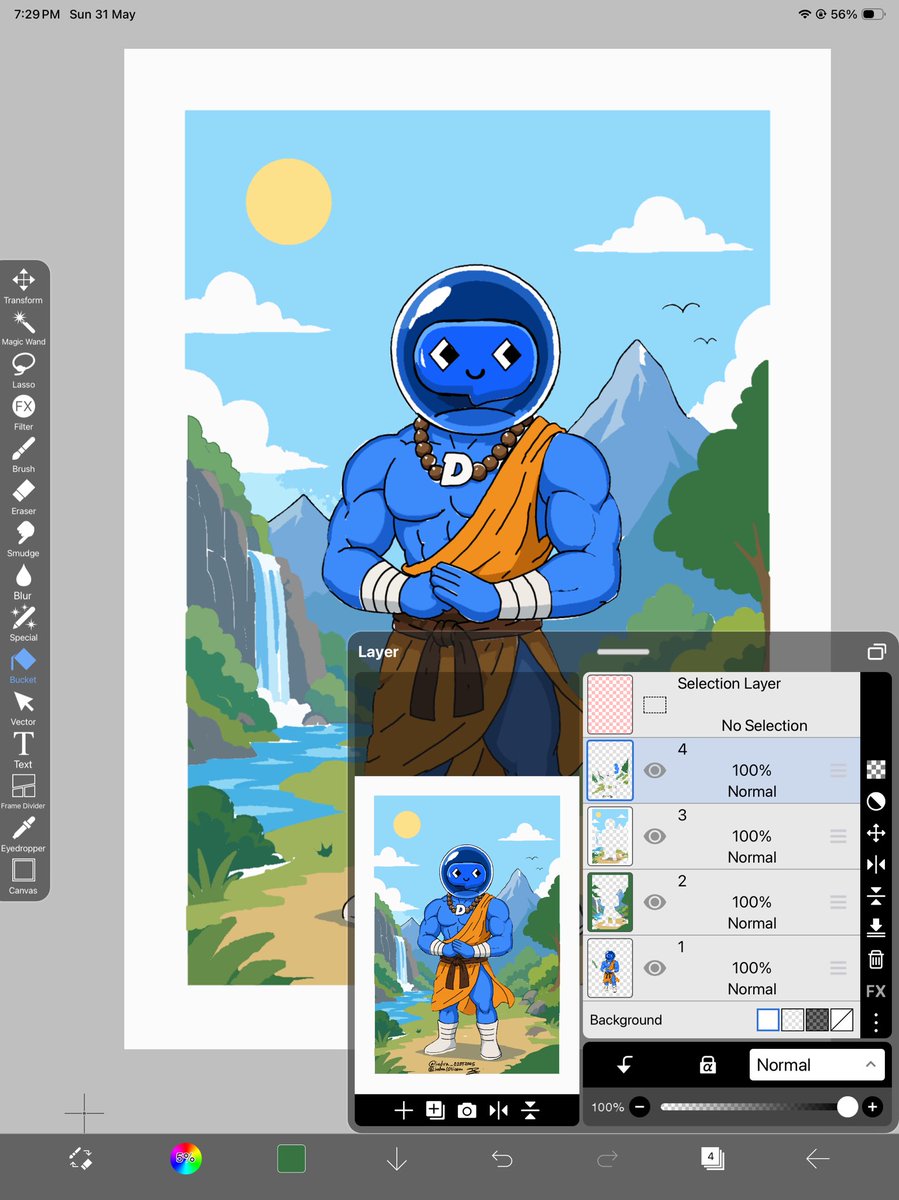
Task: Select the Smudge tool
Action: click(23, 538)
